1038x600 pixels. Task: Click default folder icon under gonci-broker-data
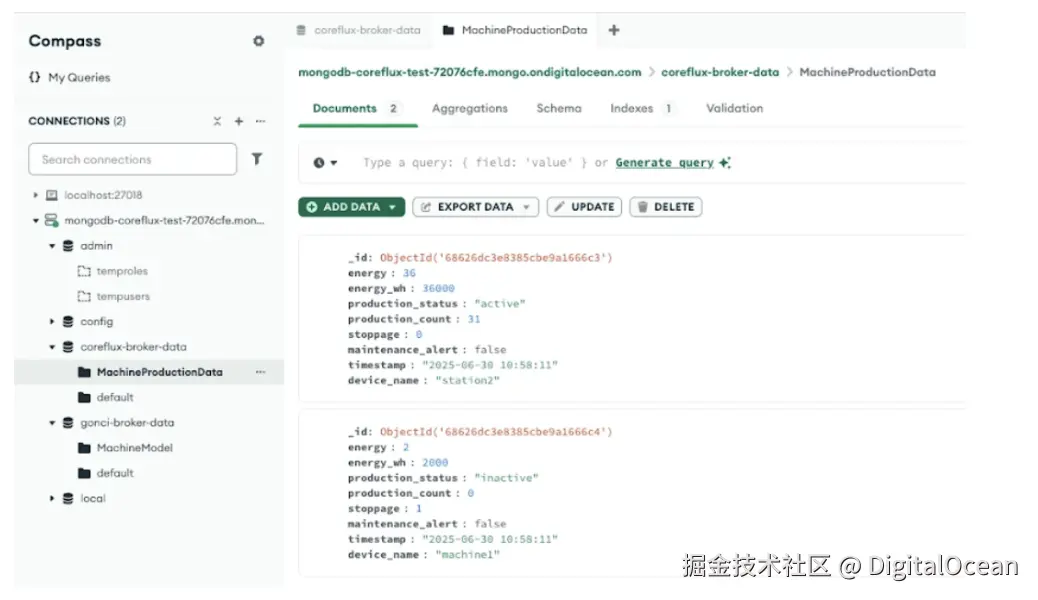[x=84, y=473]
